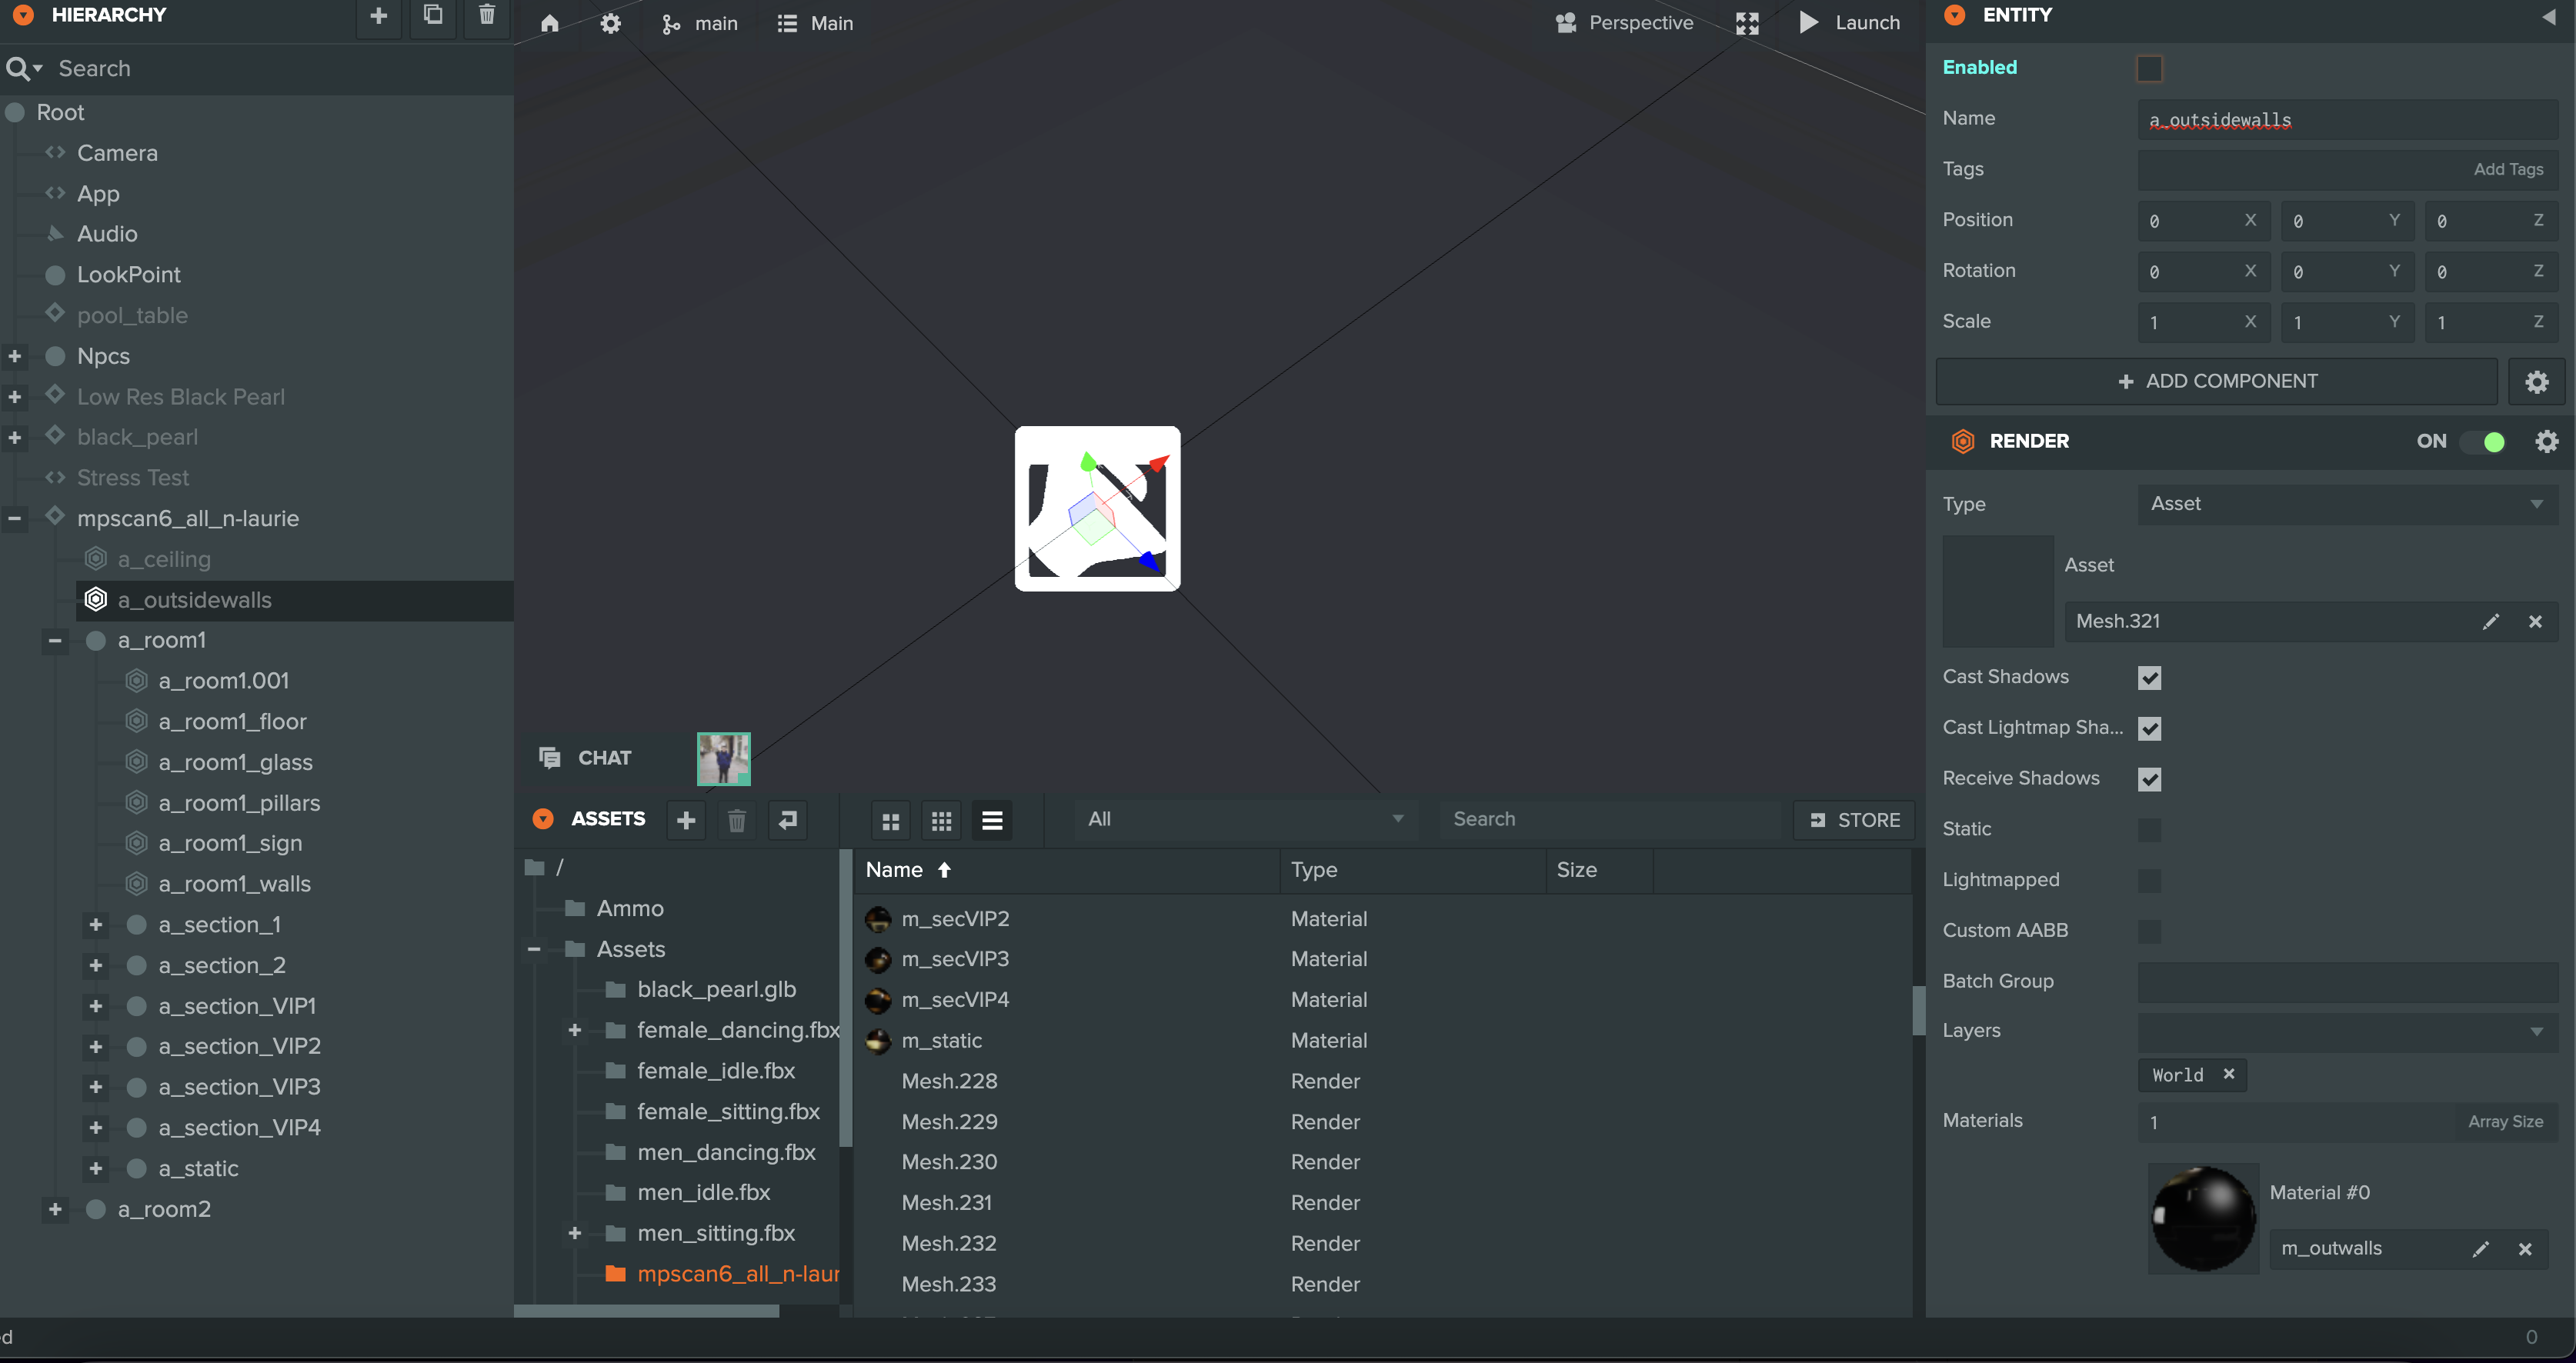
Task: Switch assets panel to list view
Action: pos(992,819)
